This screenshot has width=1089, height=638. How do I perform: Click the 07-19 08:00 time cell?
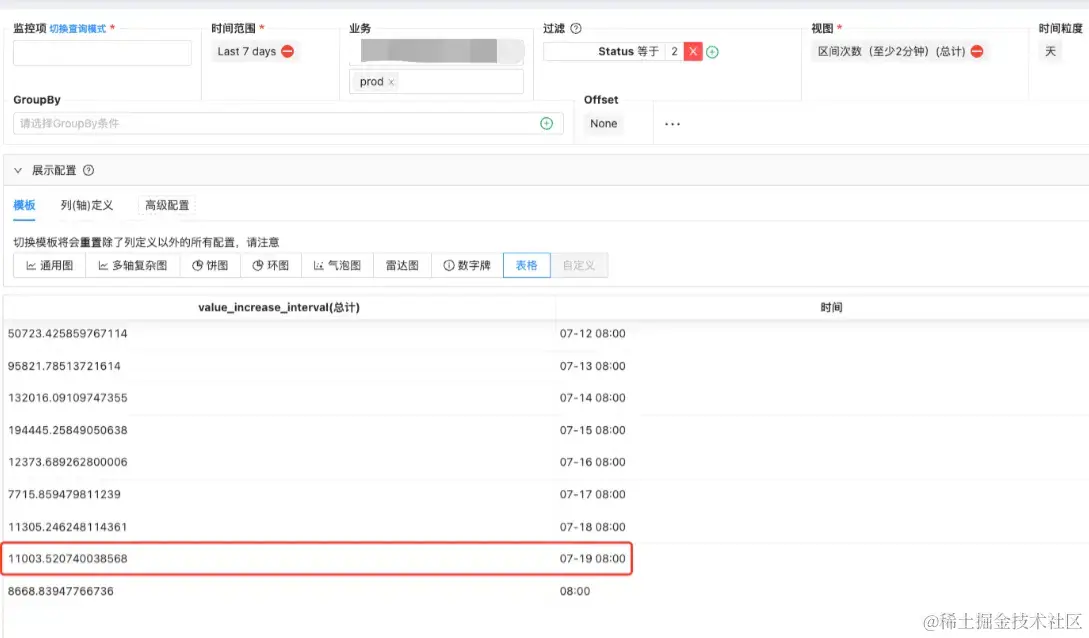click(x=592, y=559)
